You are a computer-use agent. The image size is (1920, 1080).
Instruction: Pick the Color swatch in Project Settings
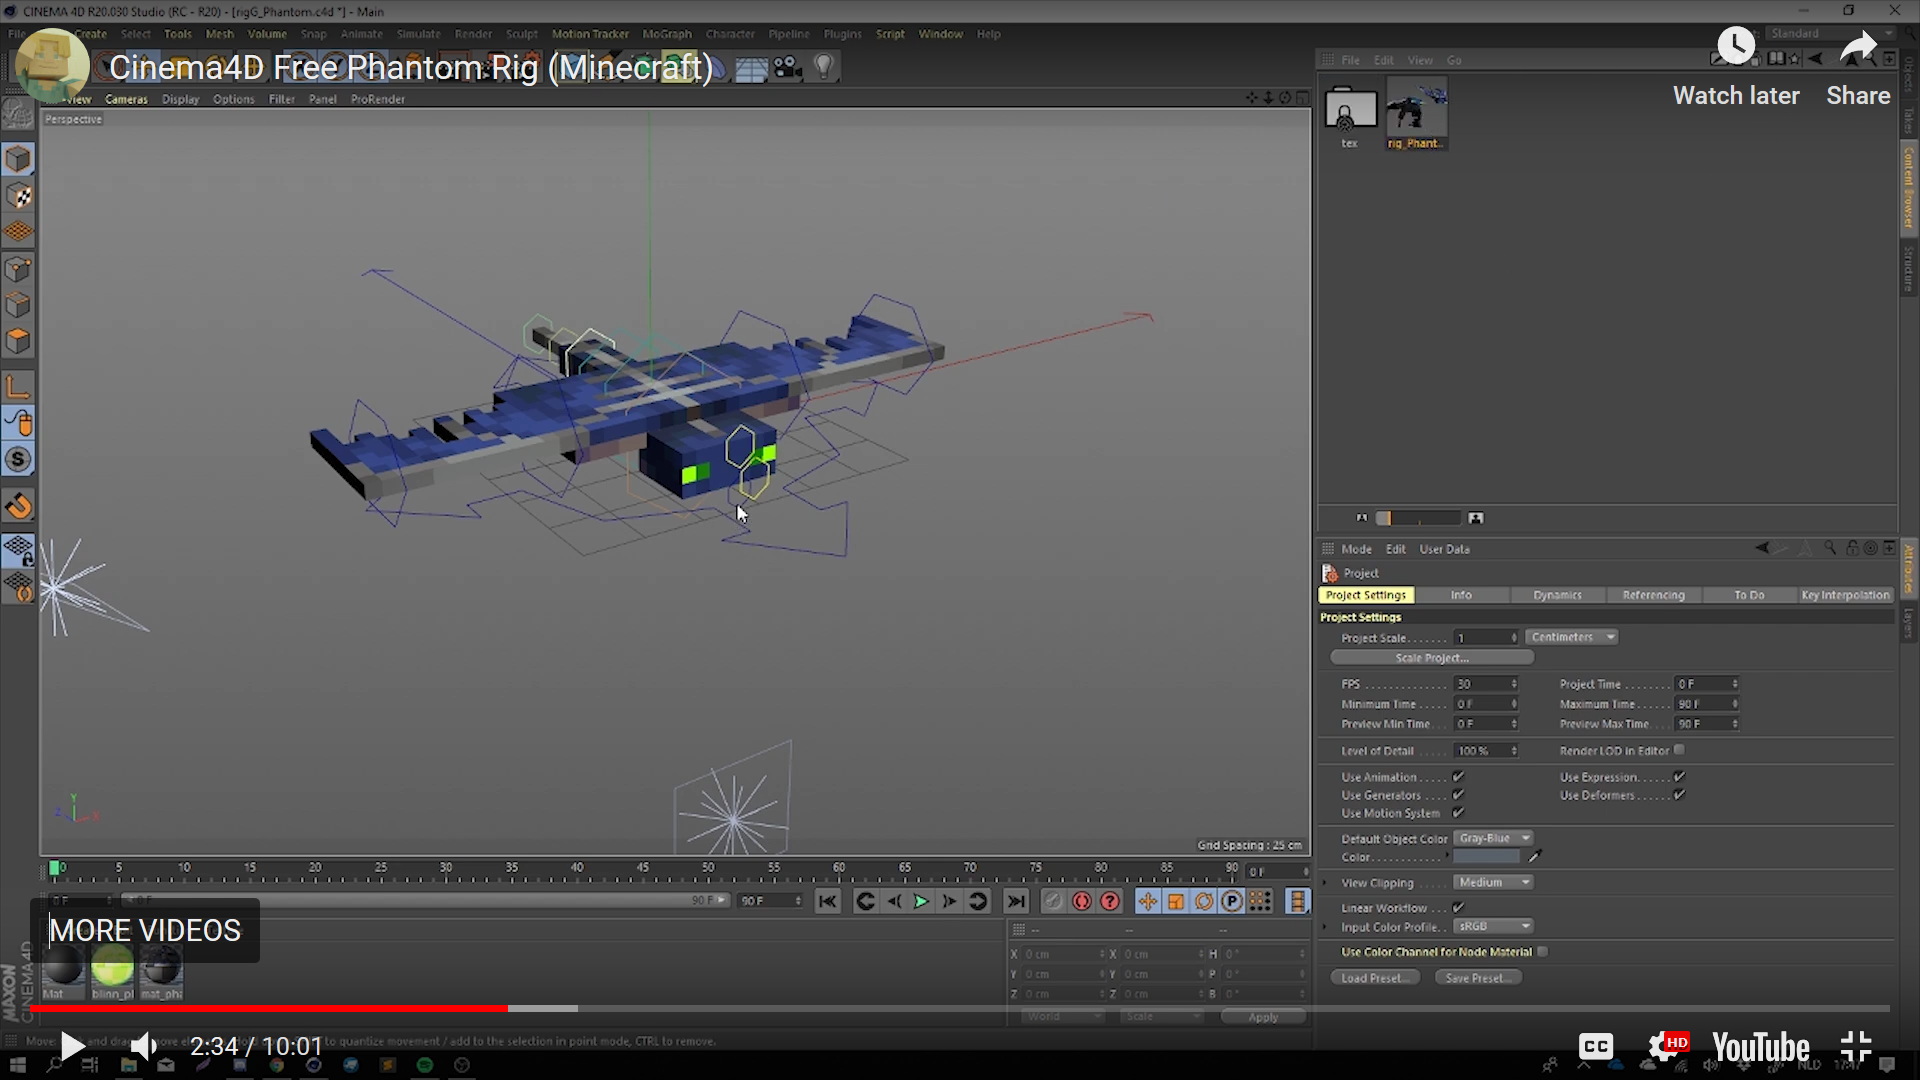coord(1487,857)
